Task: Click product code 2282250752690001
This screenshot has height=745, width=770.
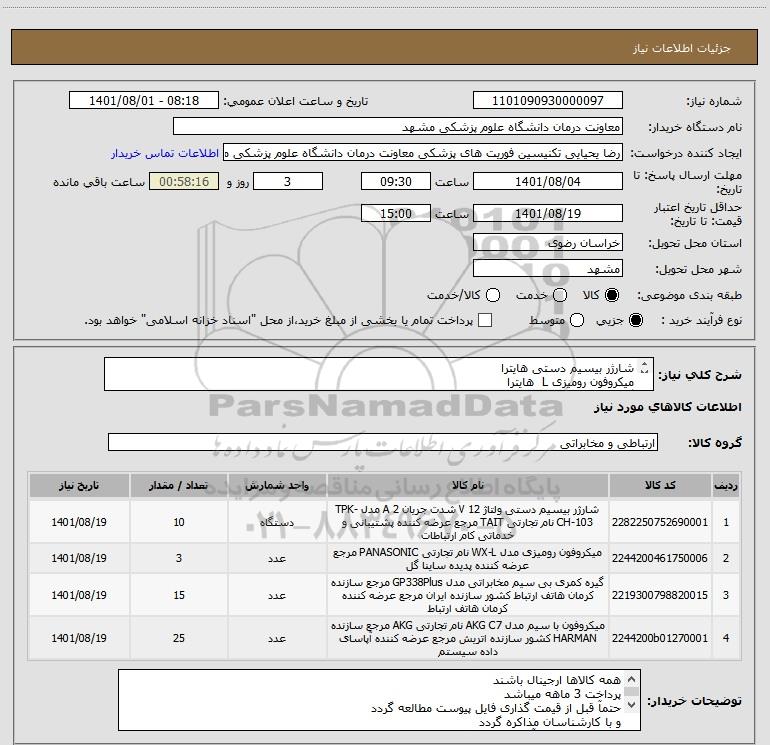Action: pos(660,522)
